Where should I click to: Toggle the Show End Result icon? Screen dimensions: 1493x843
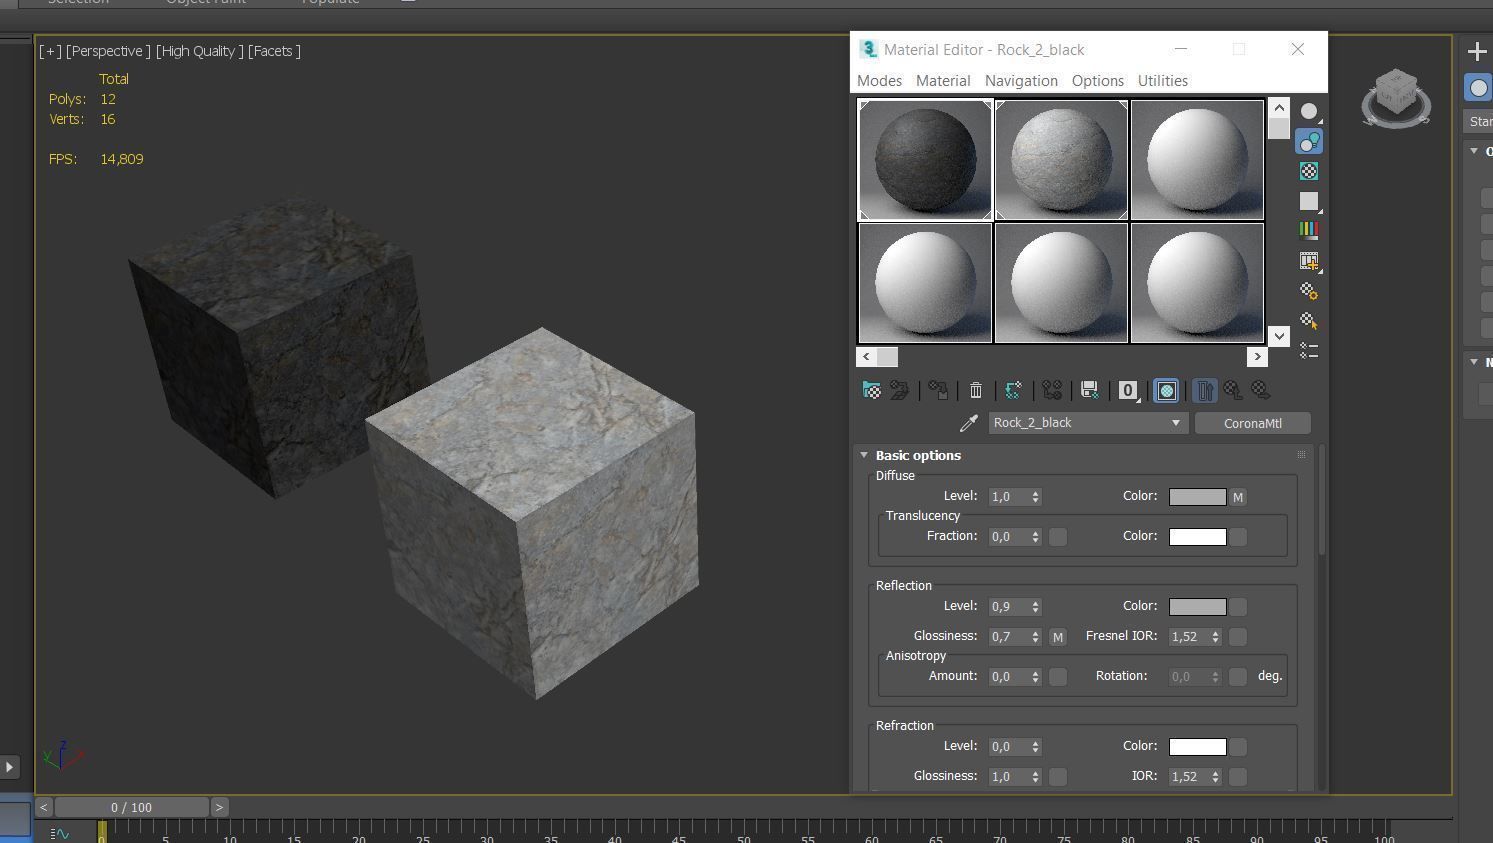1205,390
